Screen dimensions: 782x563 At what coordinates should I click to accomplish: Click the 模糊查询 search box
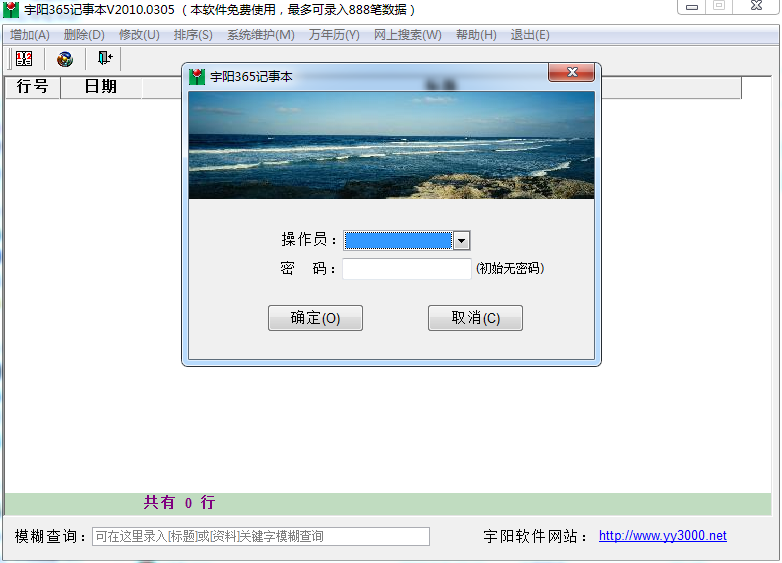pyautogui.click(x=261, y=537)
